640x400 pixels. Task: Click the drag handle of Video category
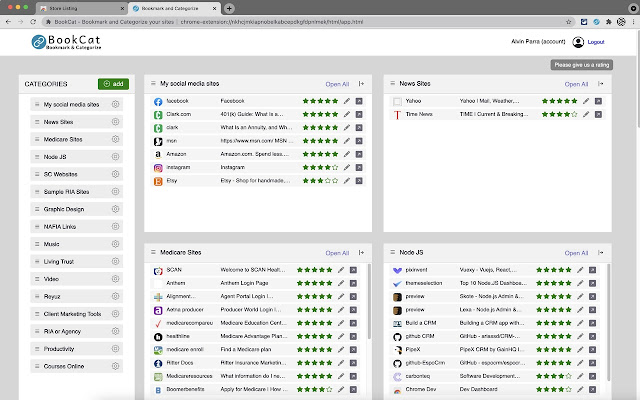click(x=37, y=279)
